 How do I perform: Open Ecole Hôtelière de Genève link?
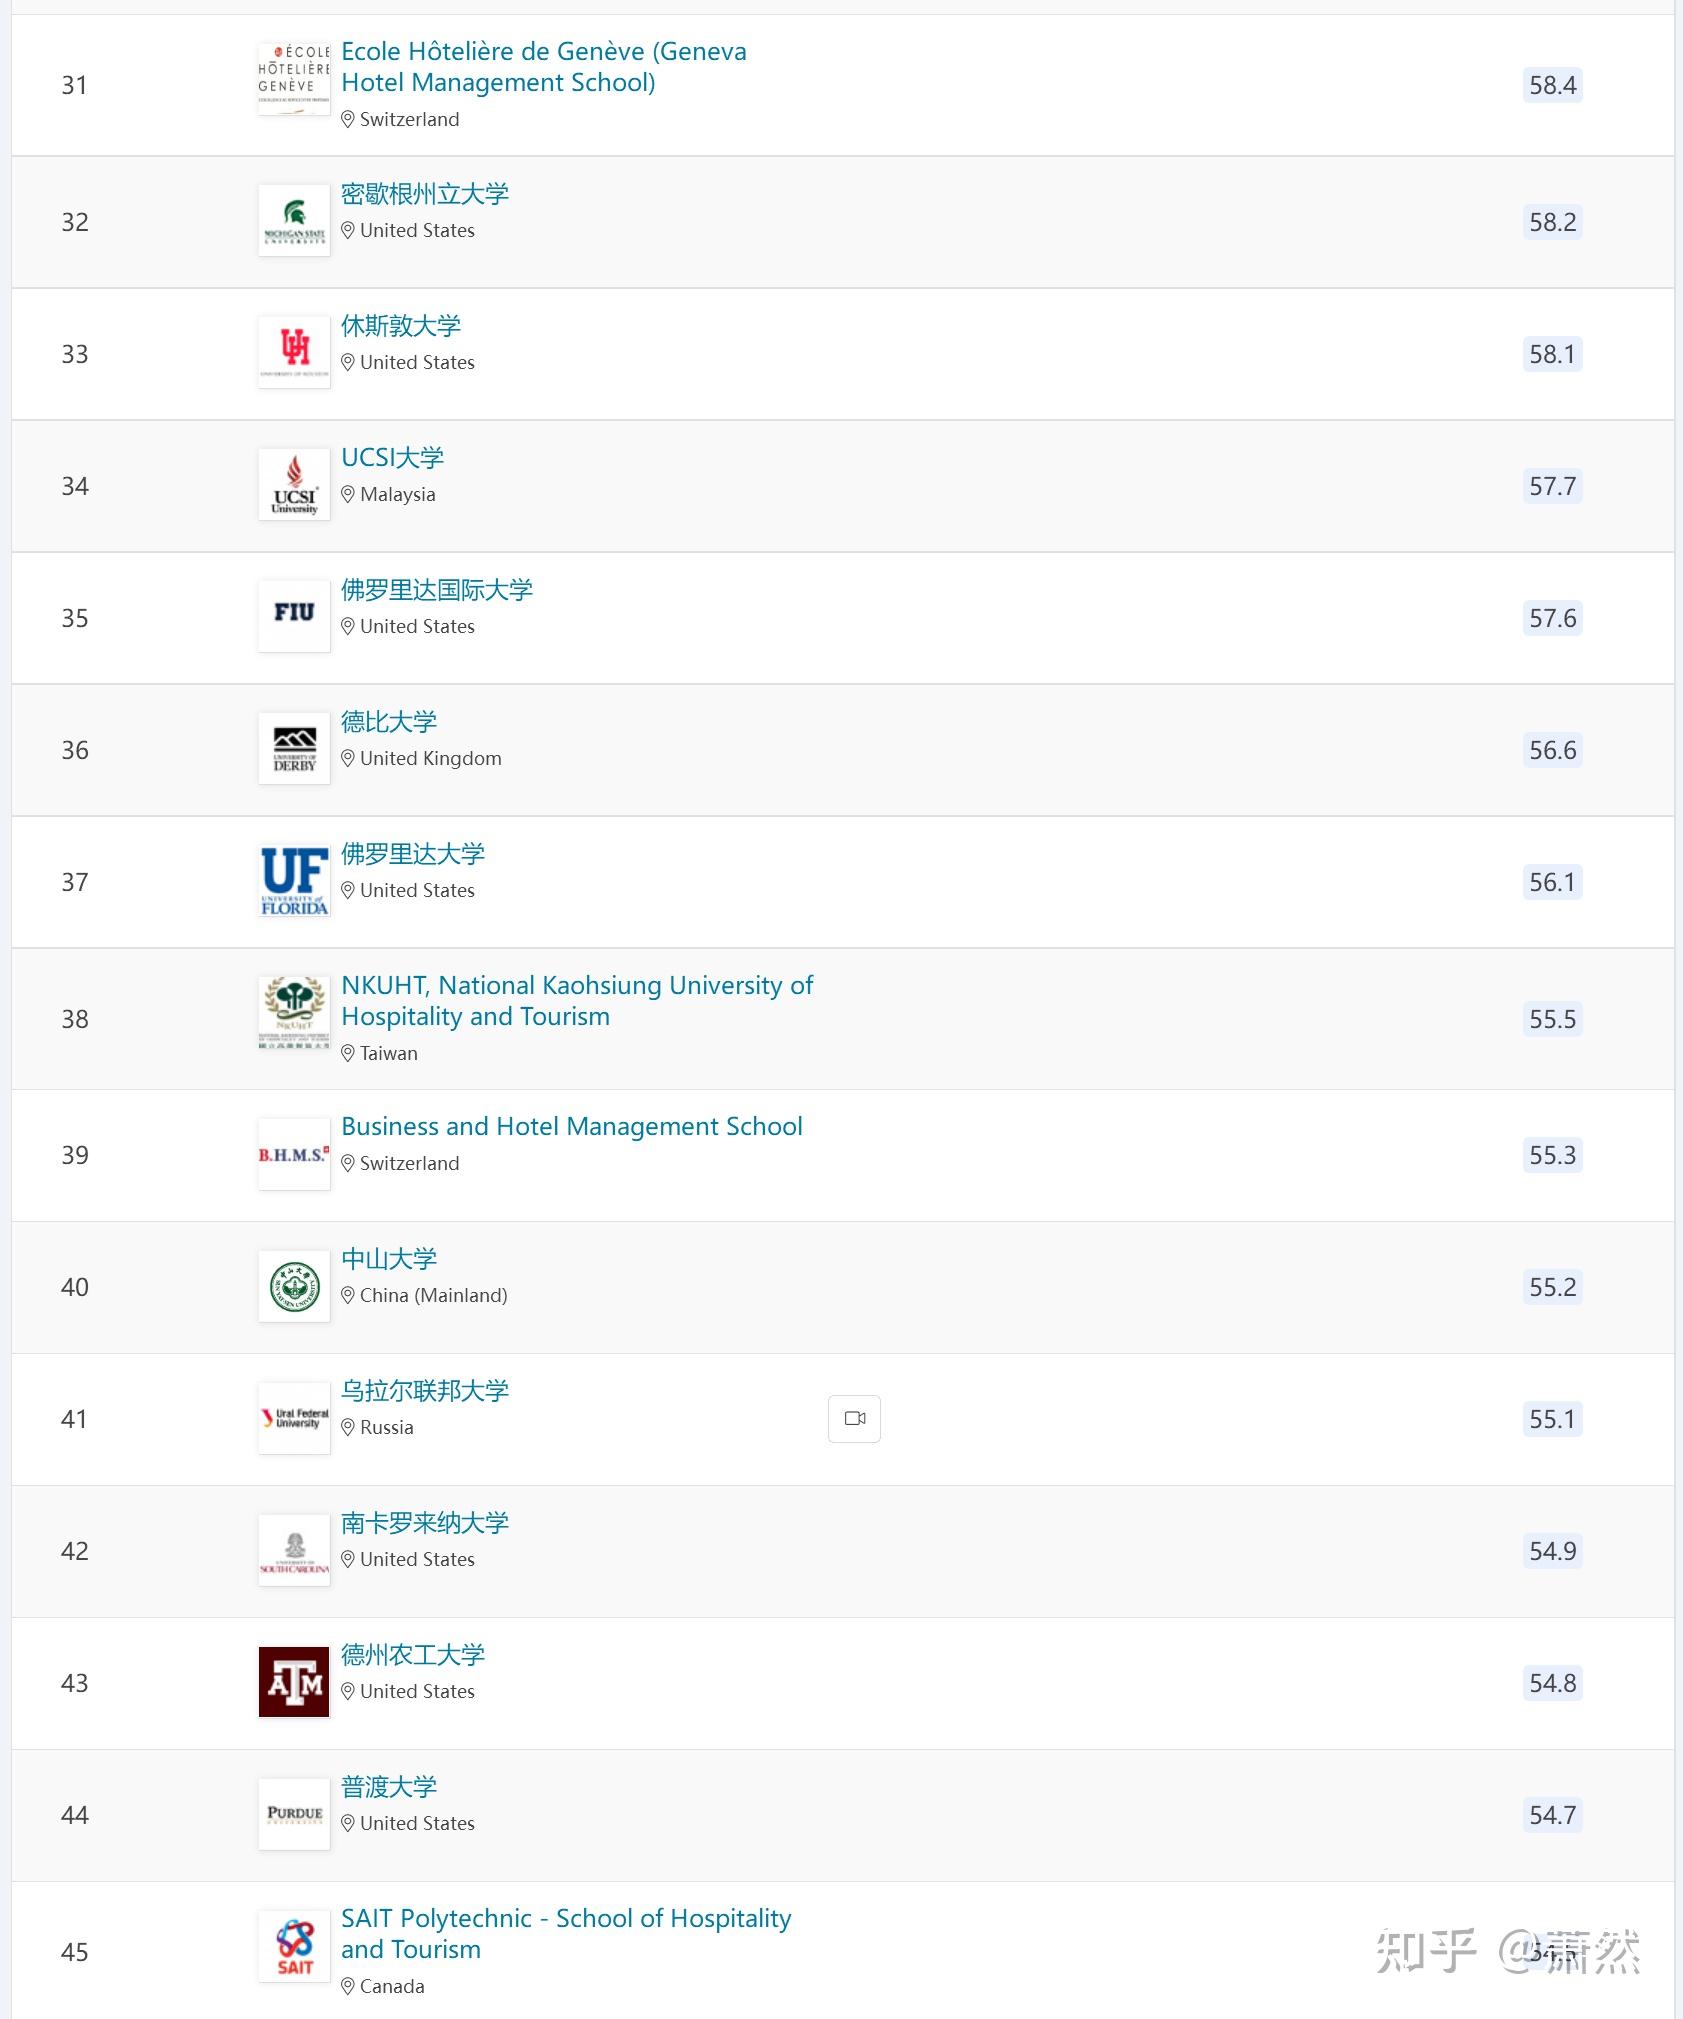point(543,67)
